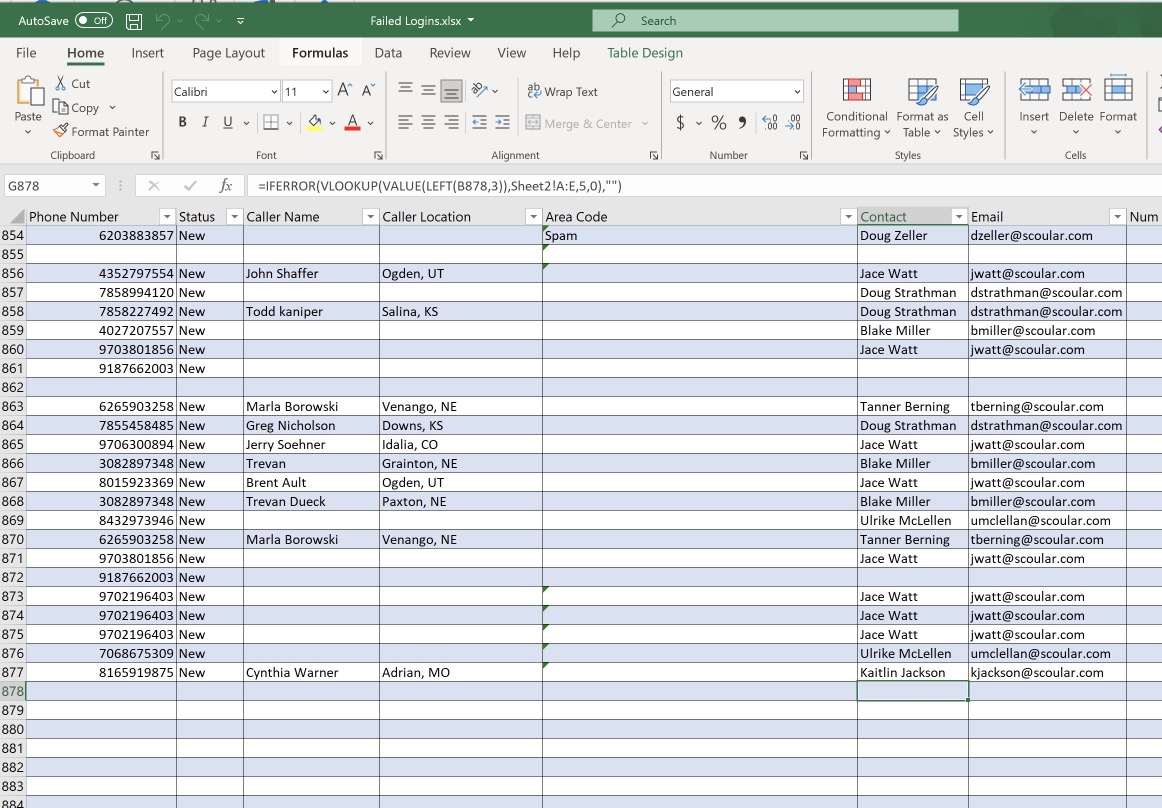Click Top Align icon
1162x808 pixels.
pyautogui.click(x=405, y=90)
